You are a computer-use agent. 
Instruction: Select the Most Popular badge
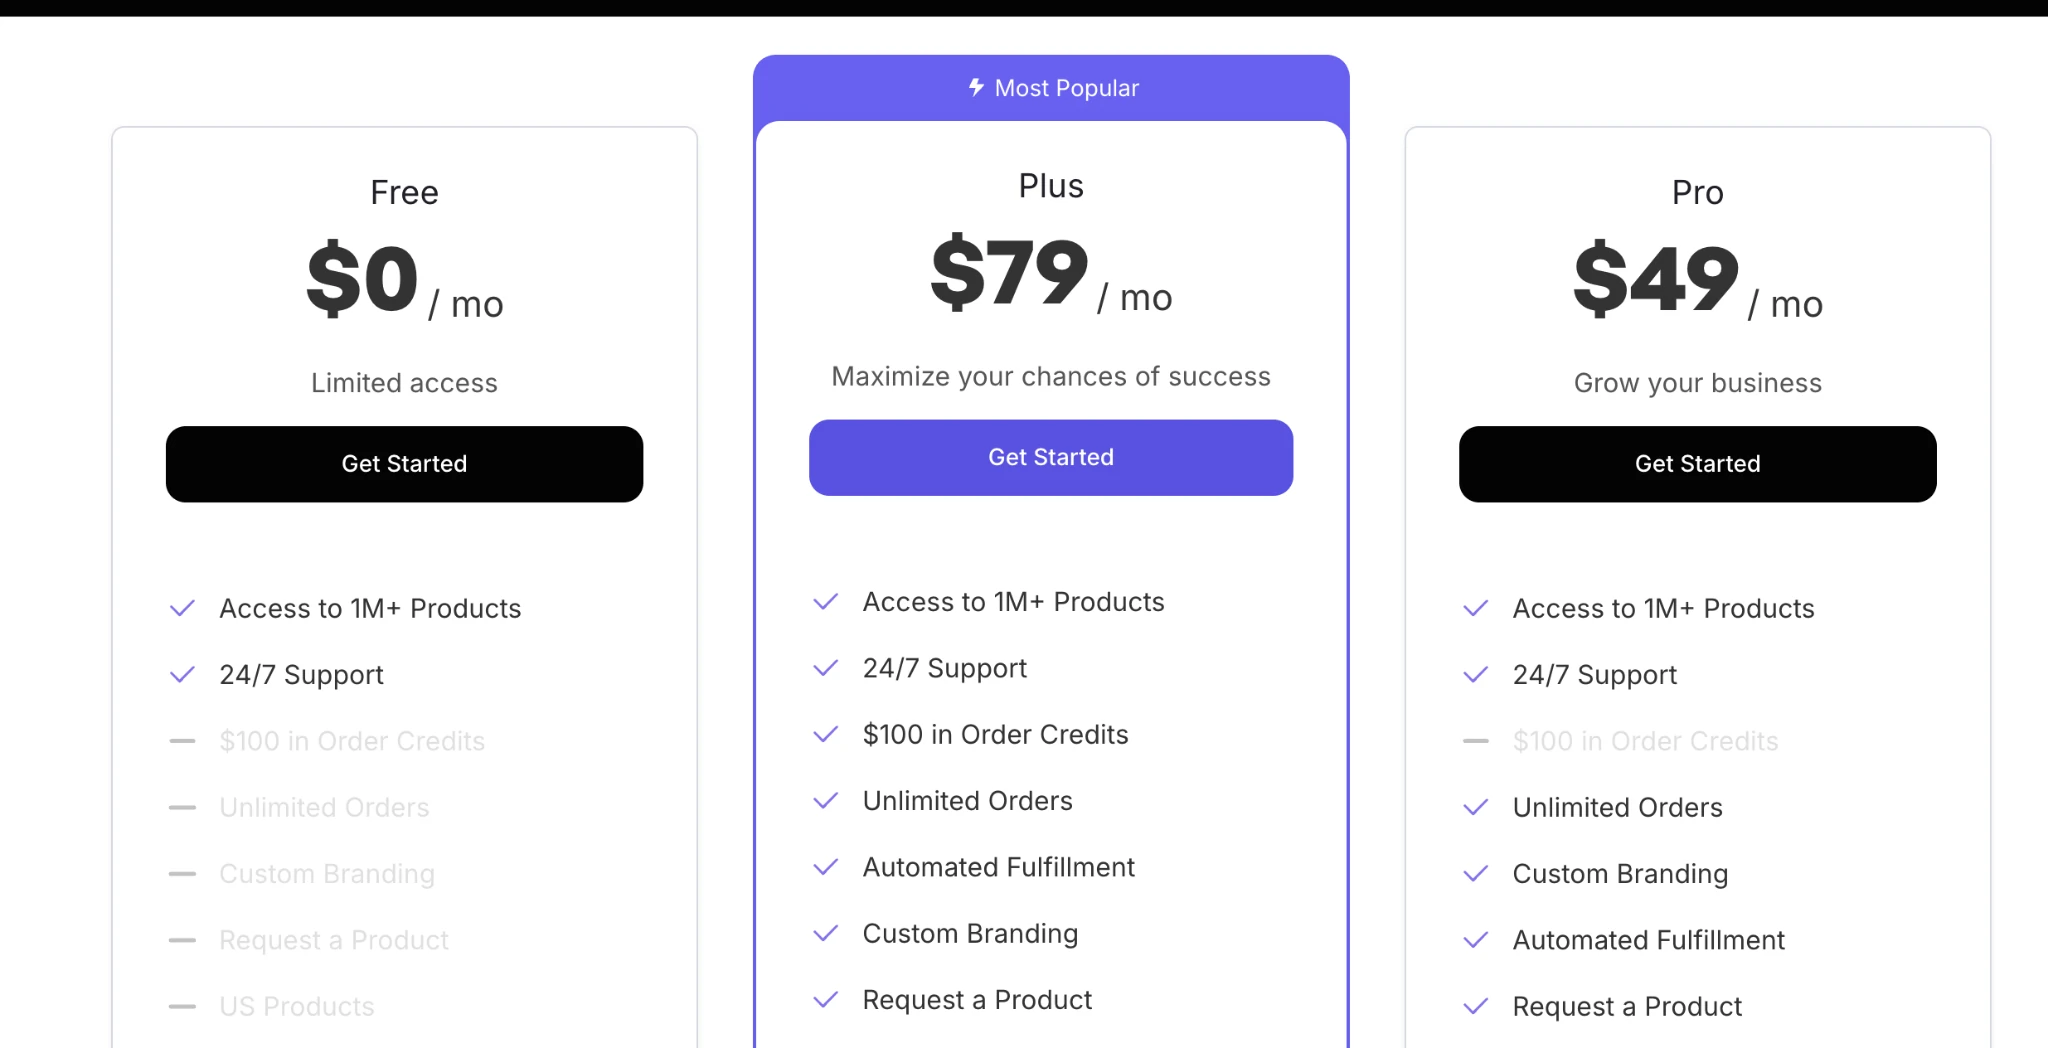pyautogui.click(x=1051, y=88)
